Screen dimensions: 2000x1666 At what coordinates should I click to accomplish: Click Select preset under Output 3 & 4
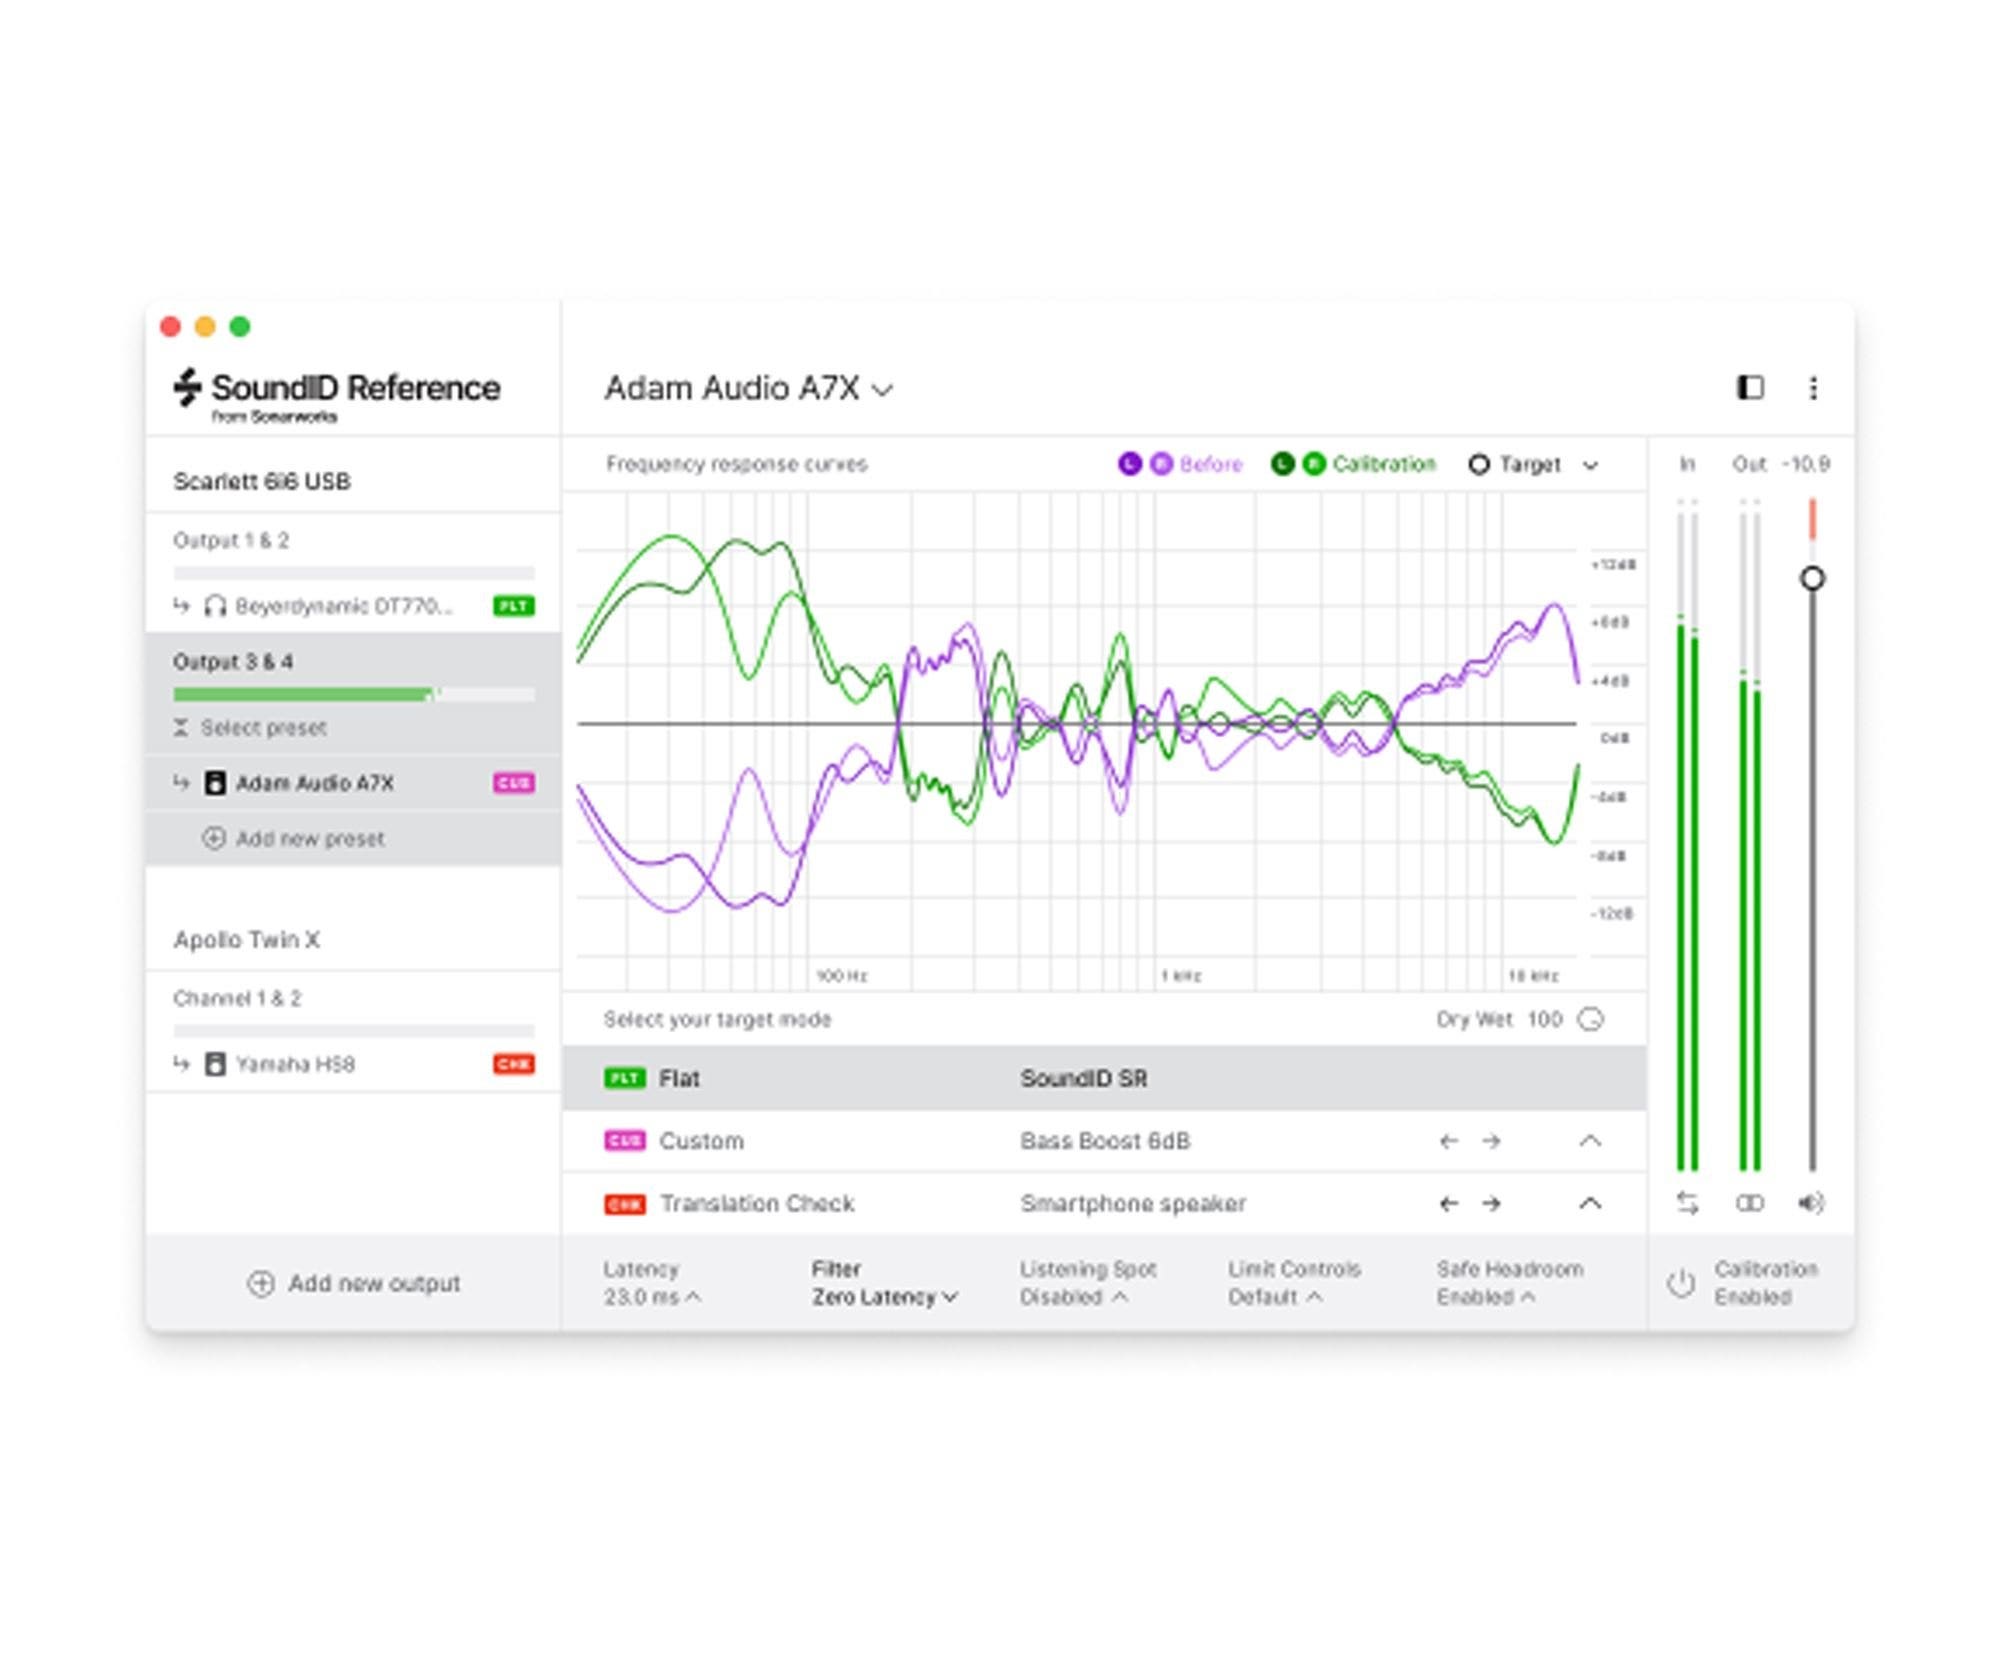coord(250,727)
